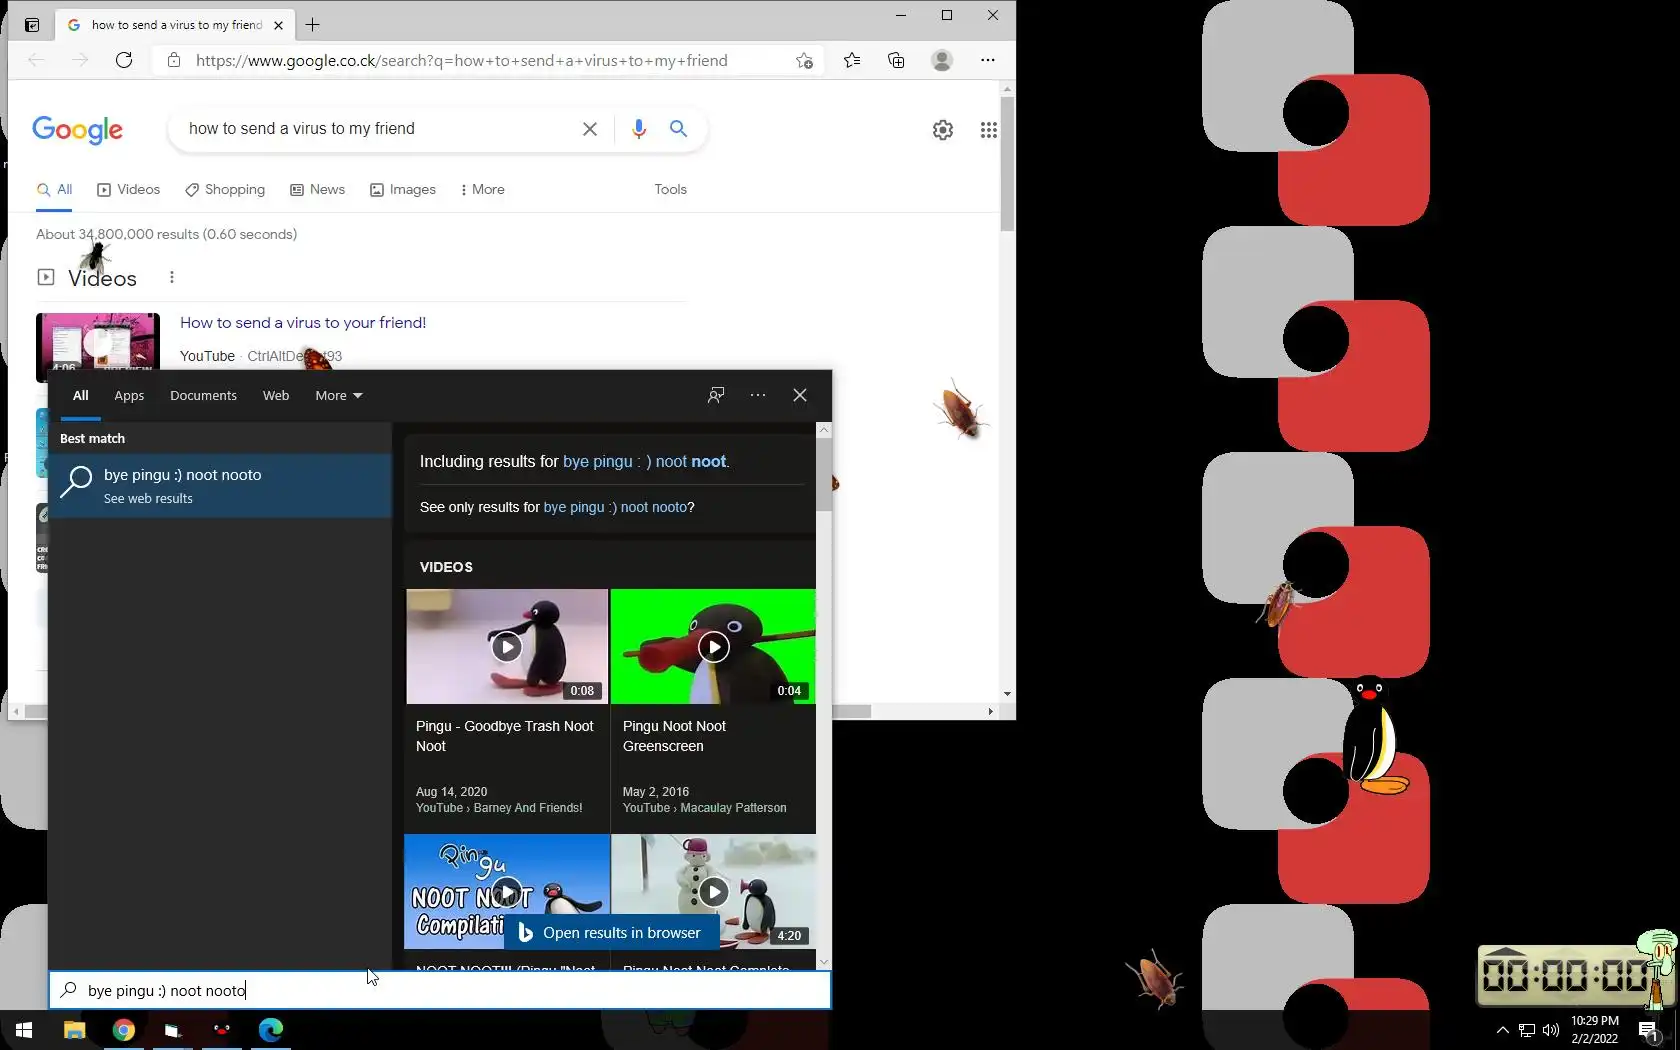Click 'bye pingu :) noot nooto' only-results link
Screen dimensions: 1680x1050
[615, 508]
